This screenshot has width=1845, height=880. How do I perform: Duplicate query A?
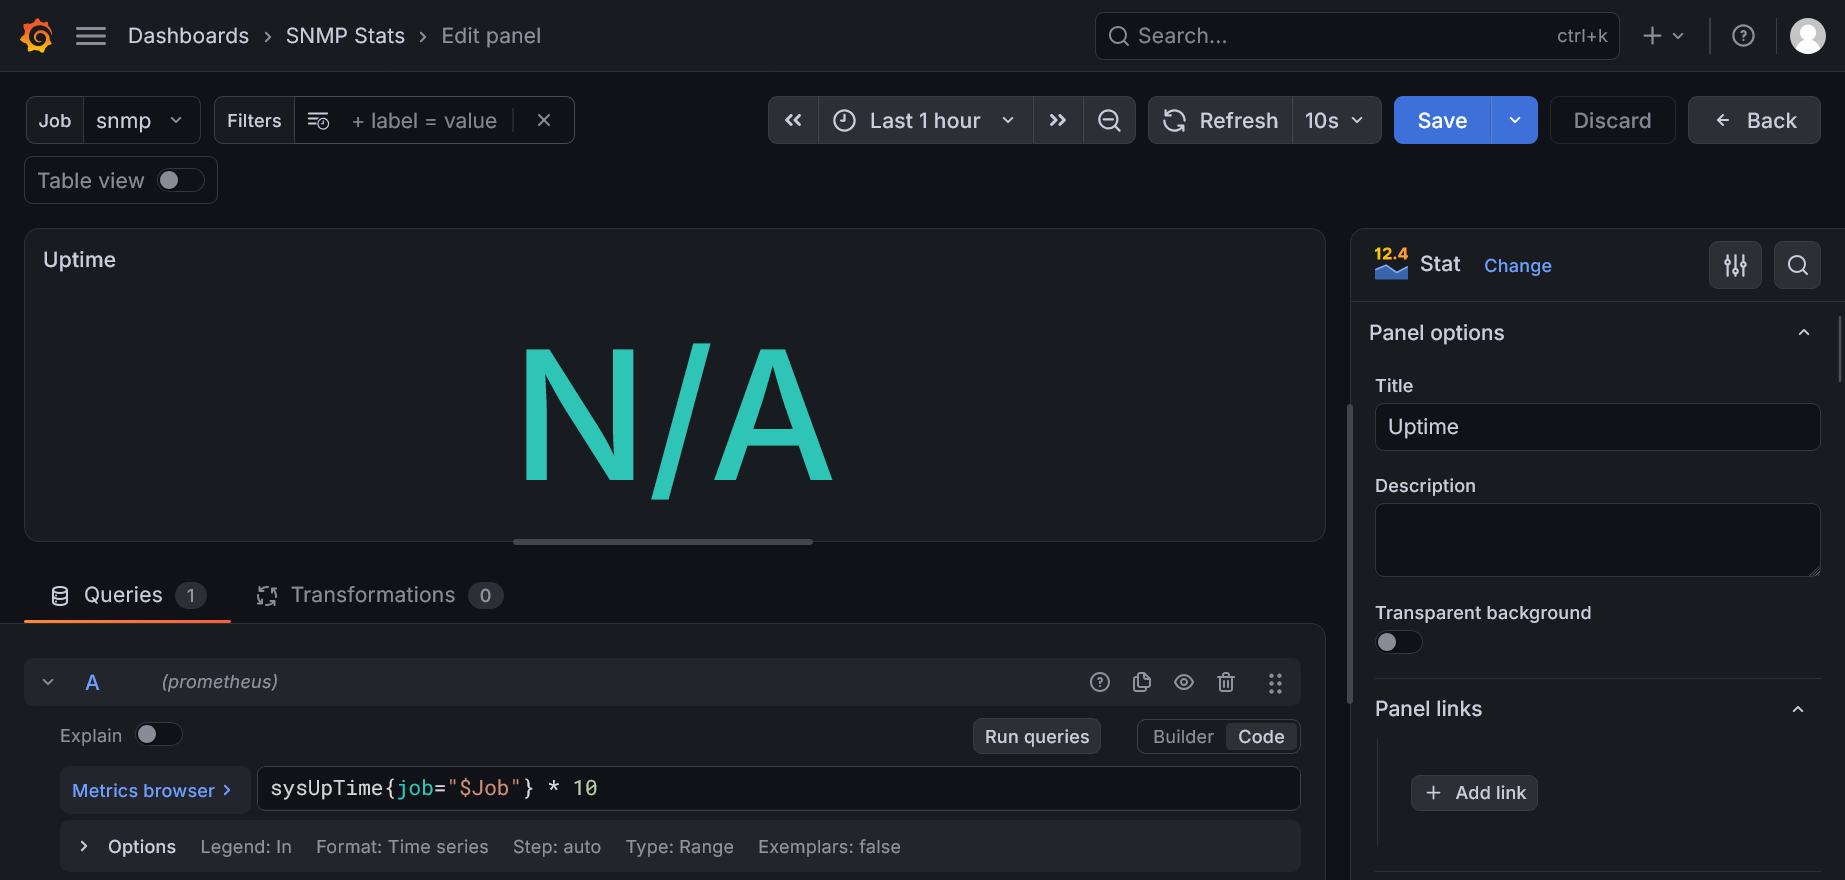pos(1142,682)
